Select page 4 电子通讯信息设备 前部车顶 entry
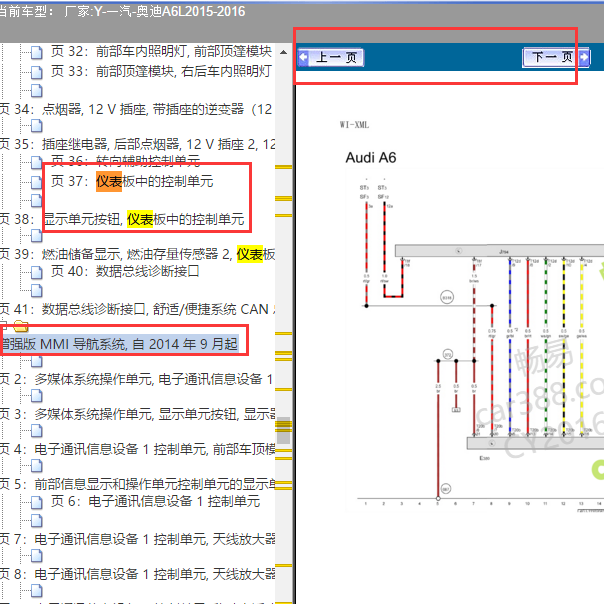The width and height of the screenshot is (604, 604). (138, 450)
